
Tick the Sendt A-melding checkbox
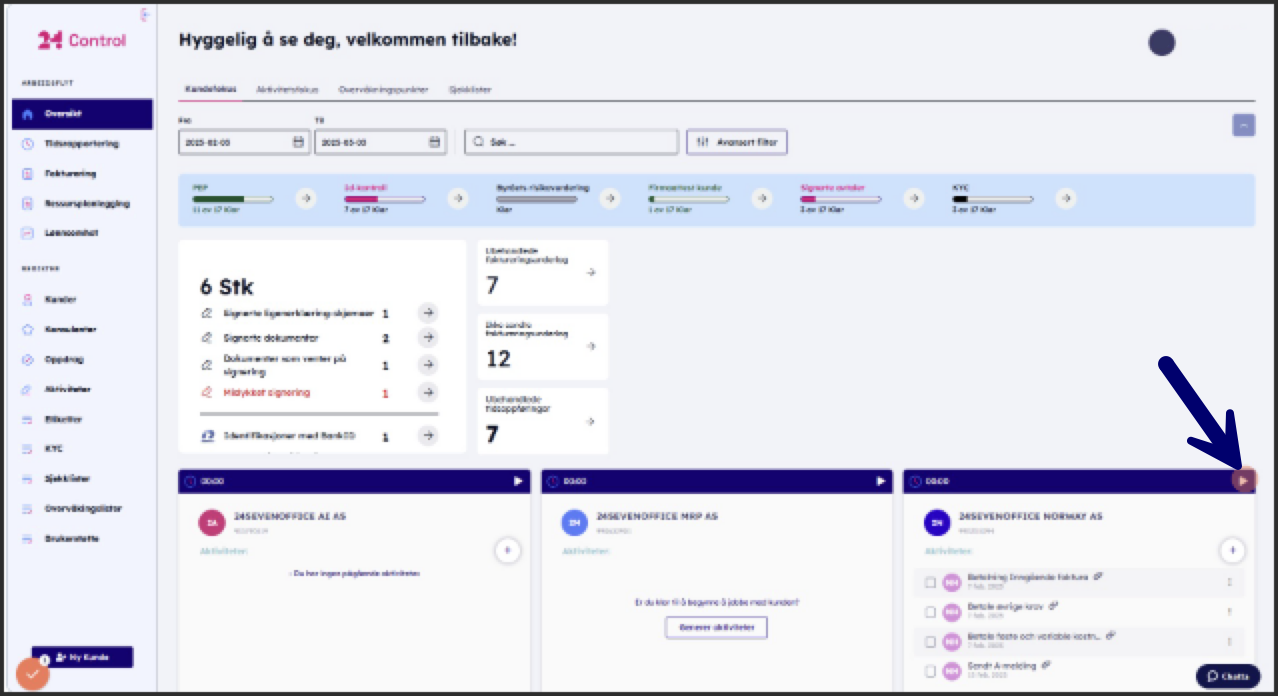click(x=930, y=670)
